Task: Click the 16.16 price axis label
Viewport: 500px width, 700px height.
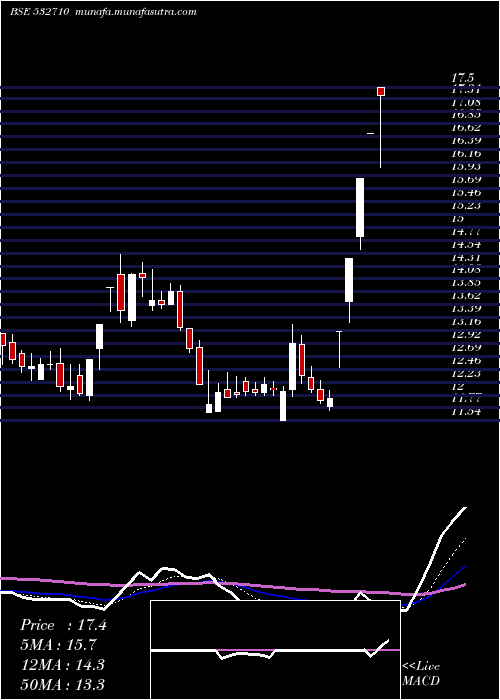Action: 466,154
